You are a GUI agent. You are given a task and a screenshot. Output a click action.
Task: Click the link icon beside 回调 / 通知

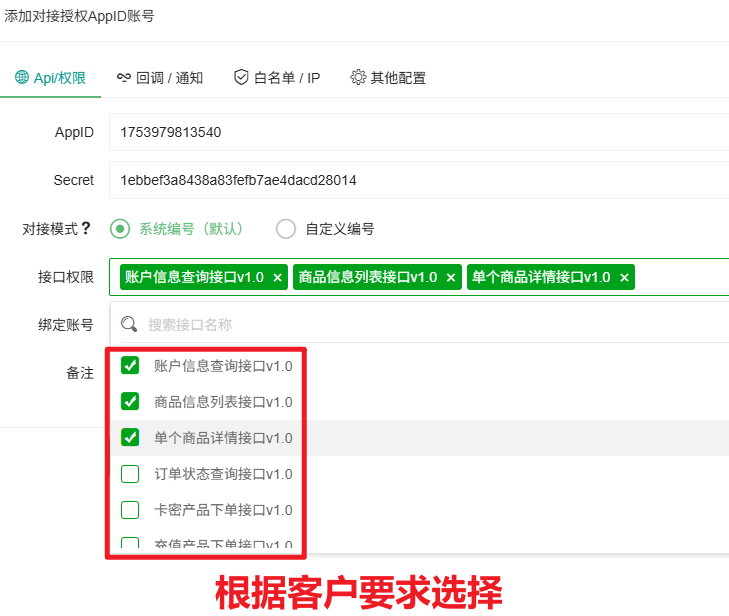tap(123, 78)
